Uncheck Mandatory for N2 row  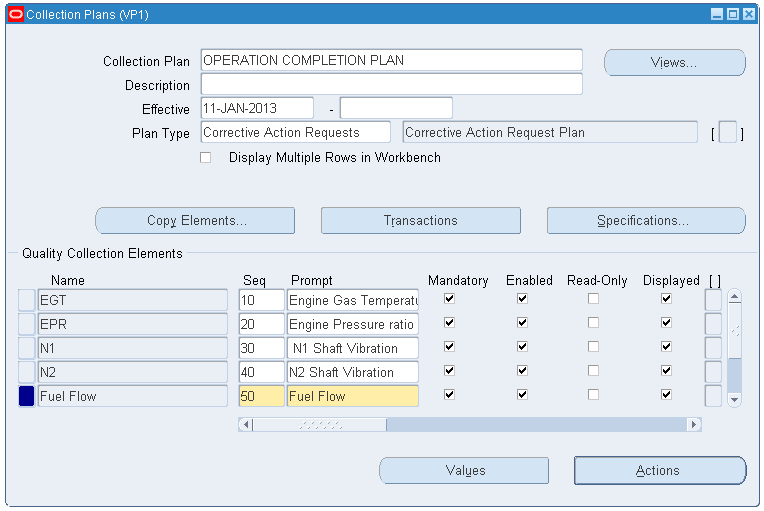(x=449, y=371)
